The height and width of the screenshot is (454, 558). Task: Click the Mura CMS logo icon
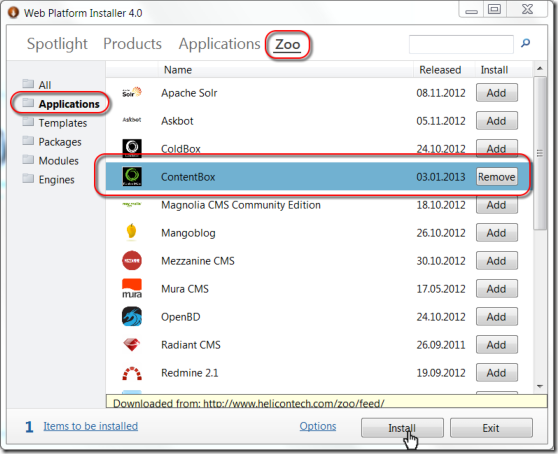(x=132, y=289)
